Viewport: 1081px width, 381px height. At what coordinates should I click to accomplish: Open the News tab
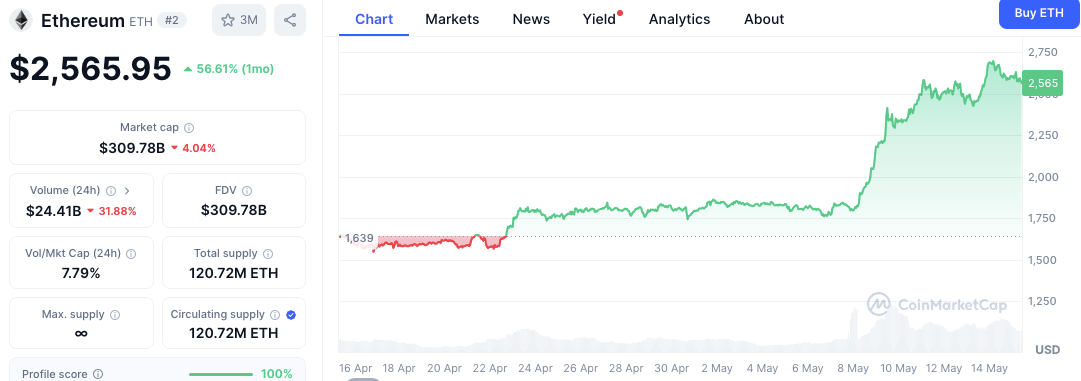[x=531, y=19]
